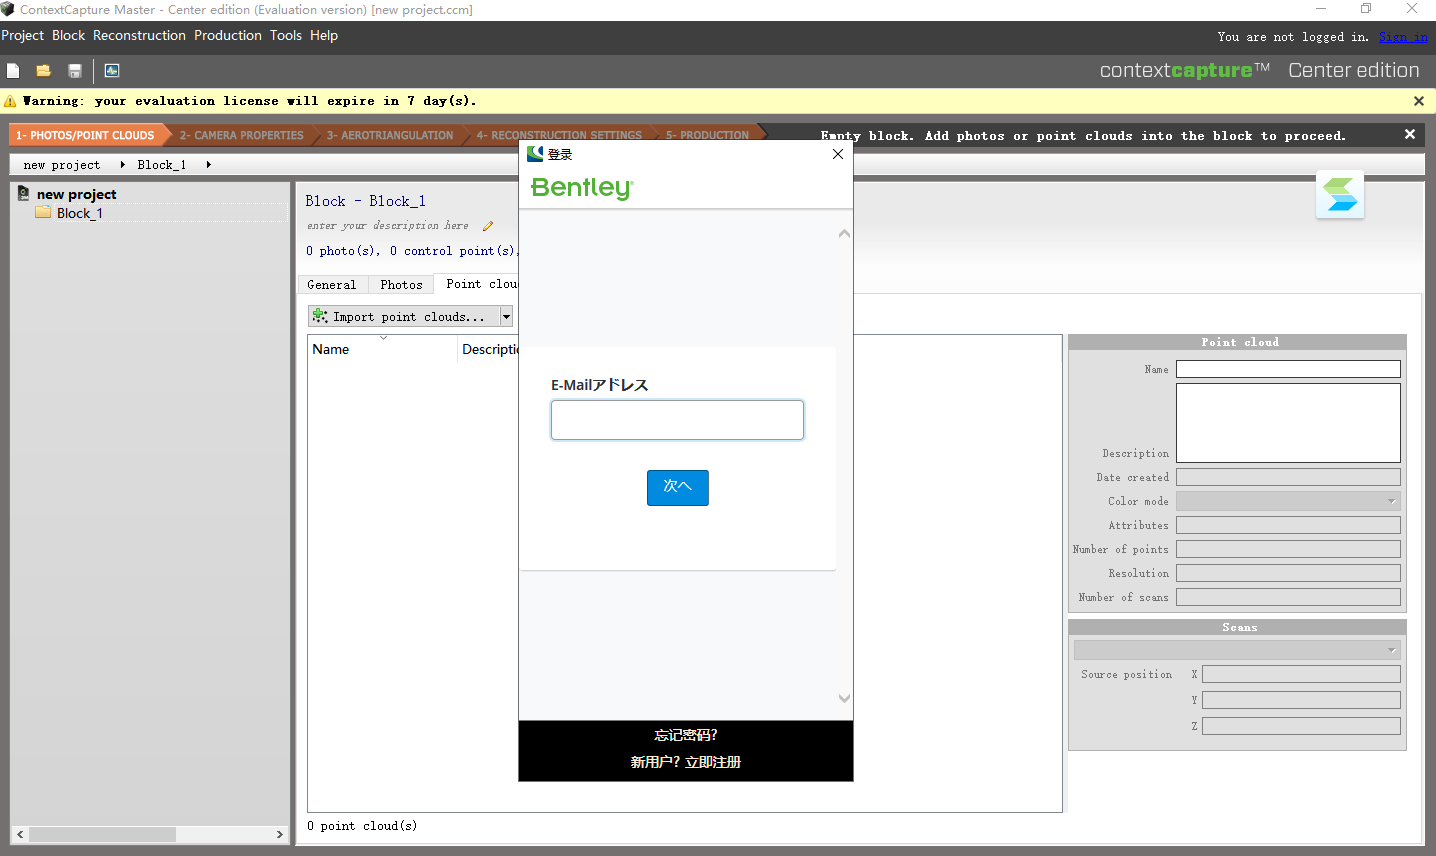
Task: Click the Number of points field
Action: pos(1288,549)
